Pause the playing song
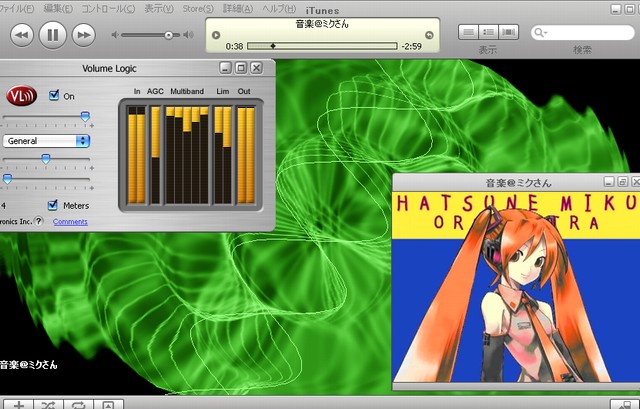640x409 pixels. tap(53, 35)
